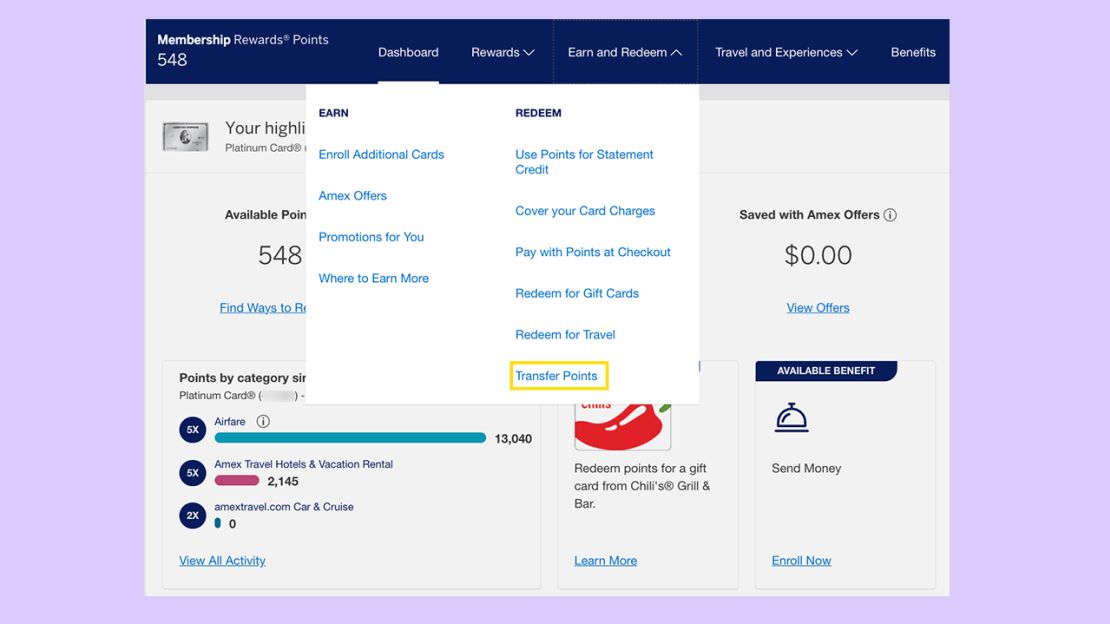
Task: Click the EARN column heading
Action: (333, 113)
